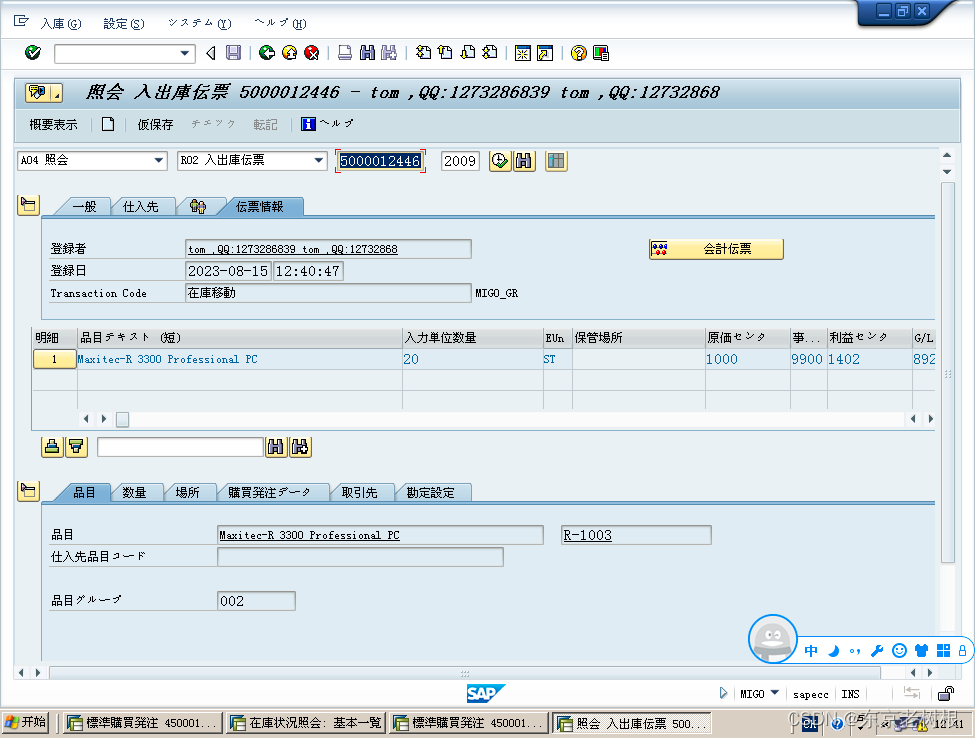This screenshot has width=975, height=738.
Task: Switch to the 一般 header tab
Action: tap(84, 207)
